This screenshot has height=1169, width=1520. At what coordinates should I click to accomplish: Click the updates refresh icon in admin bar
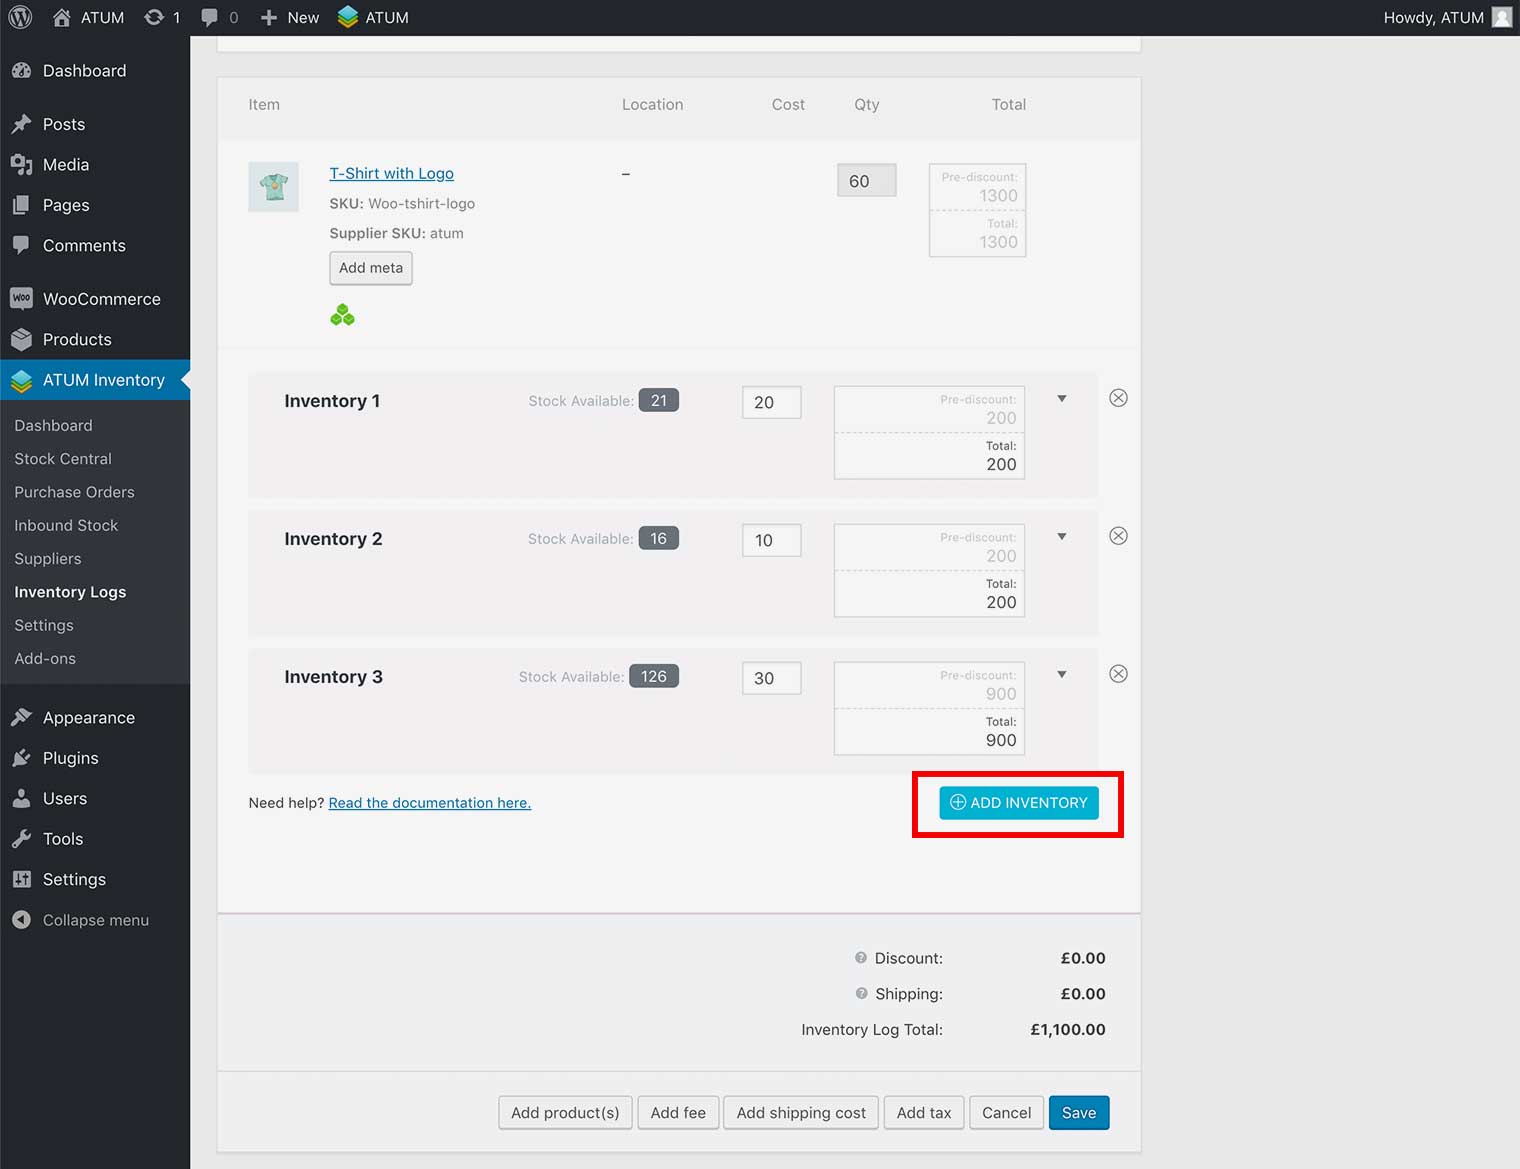[154, 17]
